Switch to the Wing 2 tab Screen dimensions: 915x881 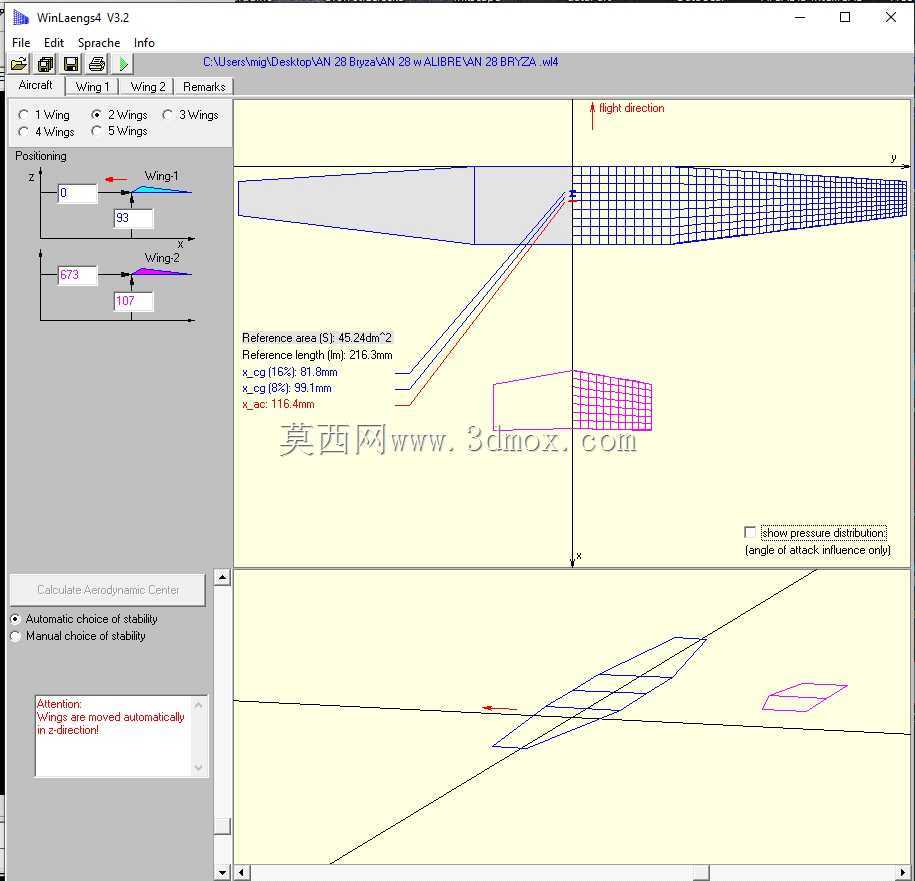point(148,87)
